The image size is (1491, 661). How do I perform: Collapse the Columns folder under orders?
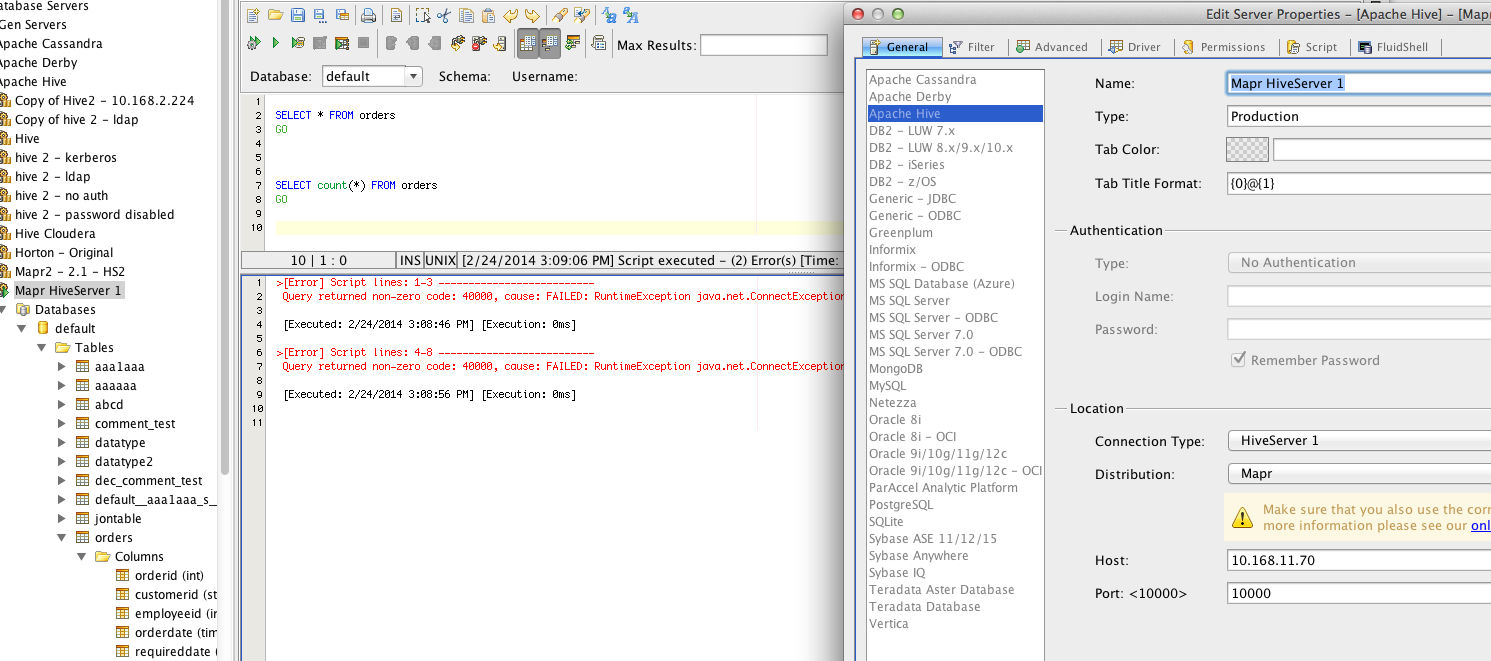(x=82, y=556)
